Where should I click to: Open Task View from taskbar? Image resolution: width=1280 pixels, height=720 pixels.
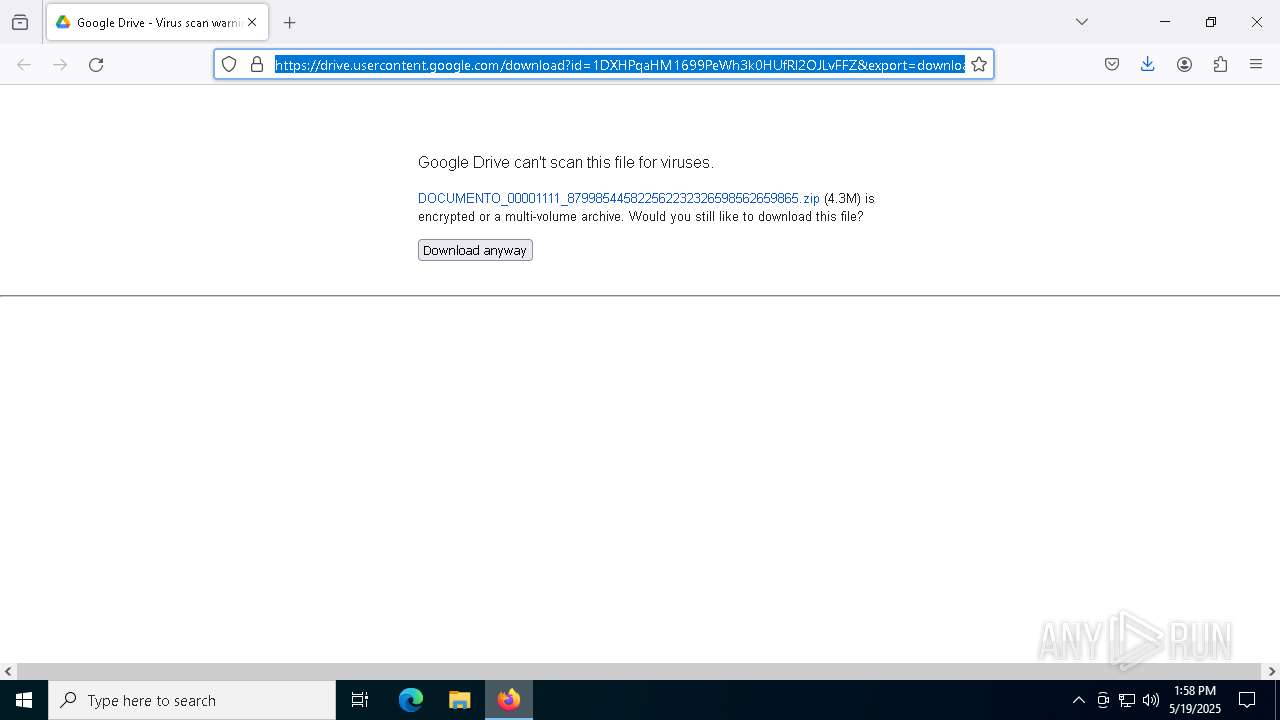(x=360, y=700)
